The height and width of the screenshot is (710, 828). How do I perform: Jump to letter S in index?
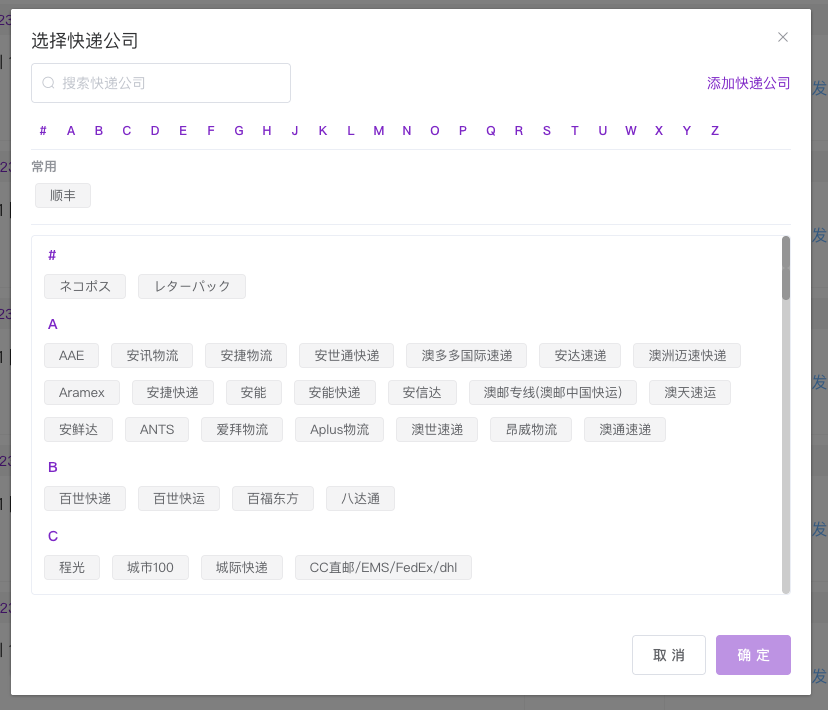(547, 130)
